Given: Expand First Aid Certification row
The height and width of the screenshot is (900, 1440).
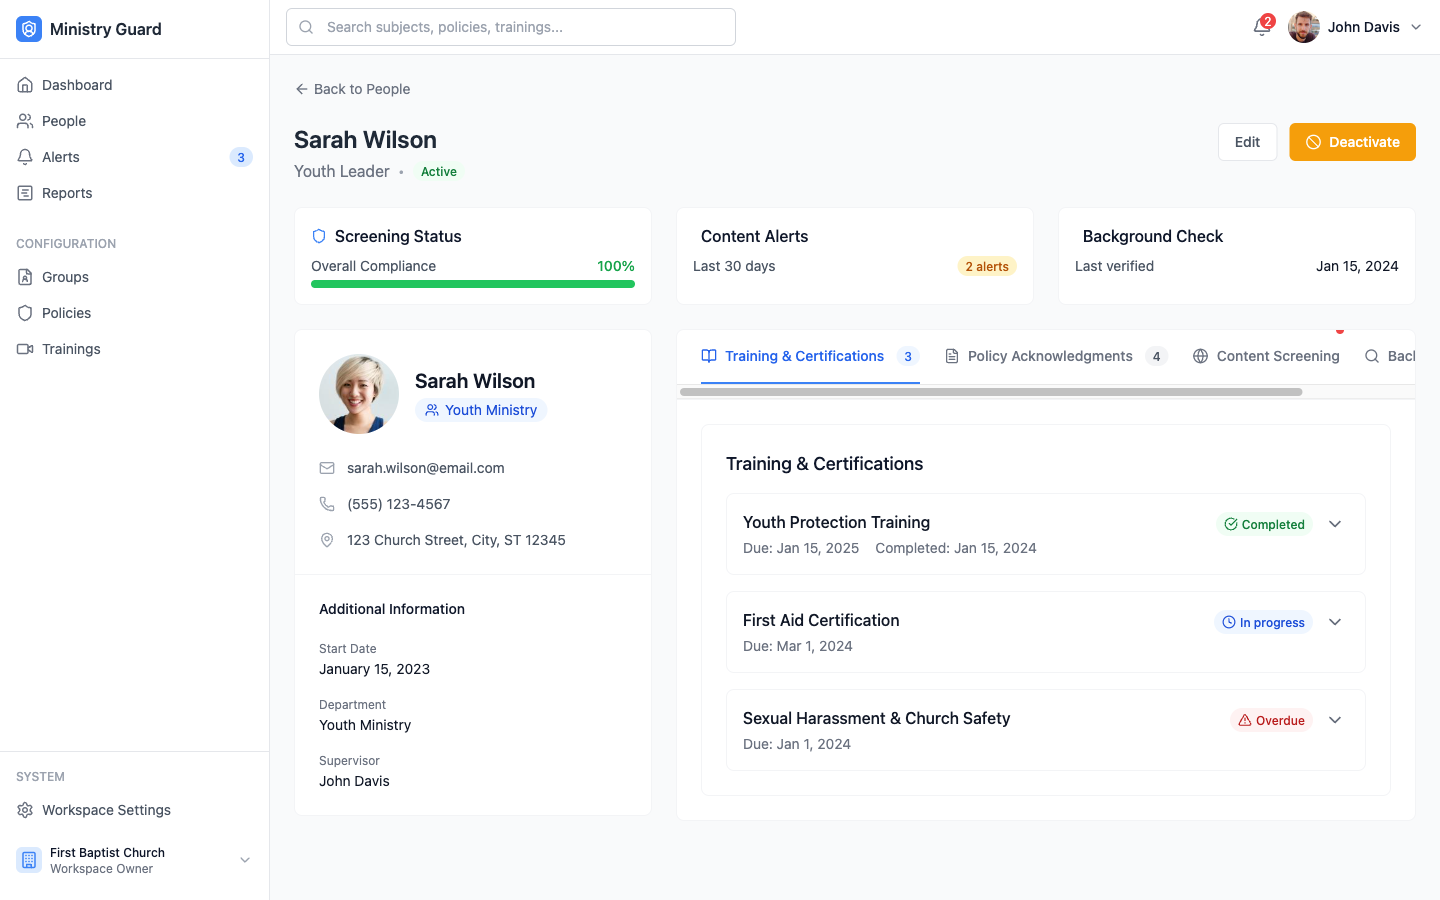Looking at the screenshot, I should 1335,622.
